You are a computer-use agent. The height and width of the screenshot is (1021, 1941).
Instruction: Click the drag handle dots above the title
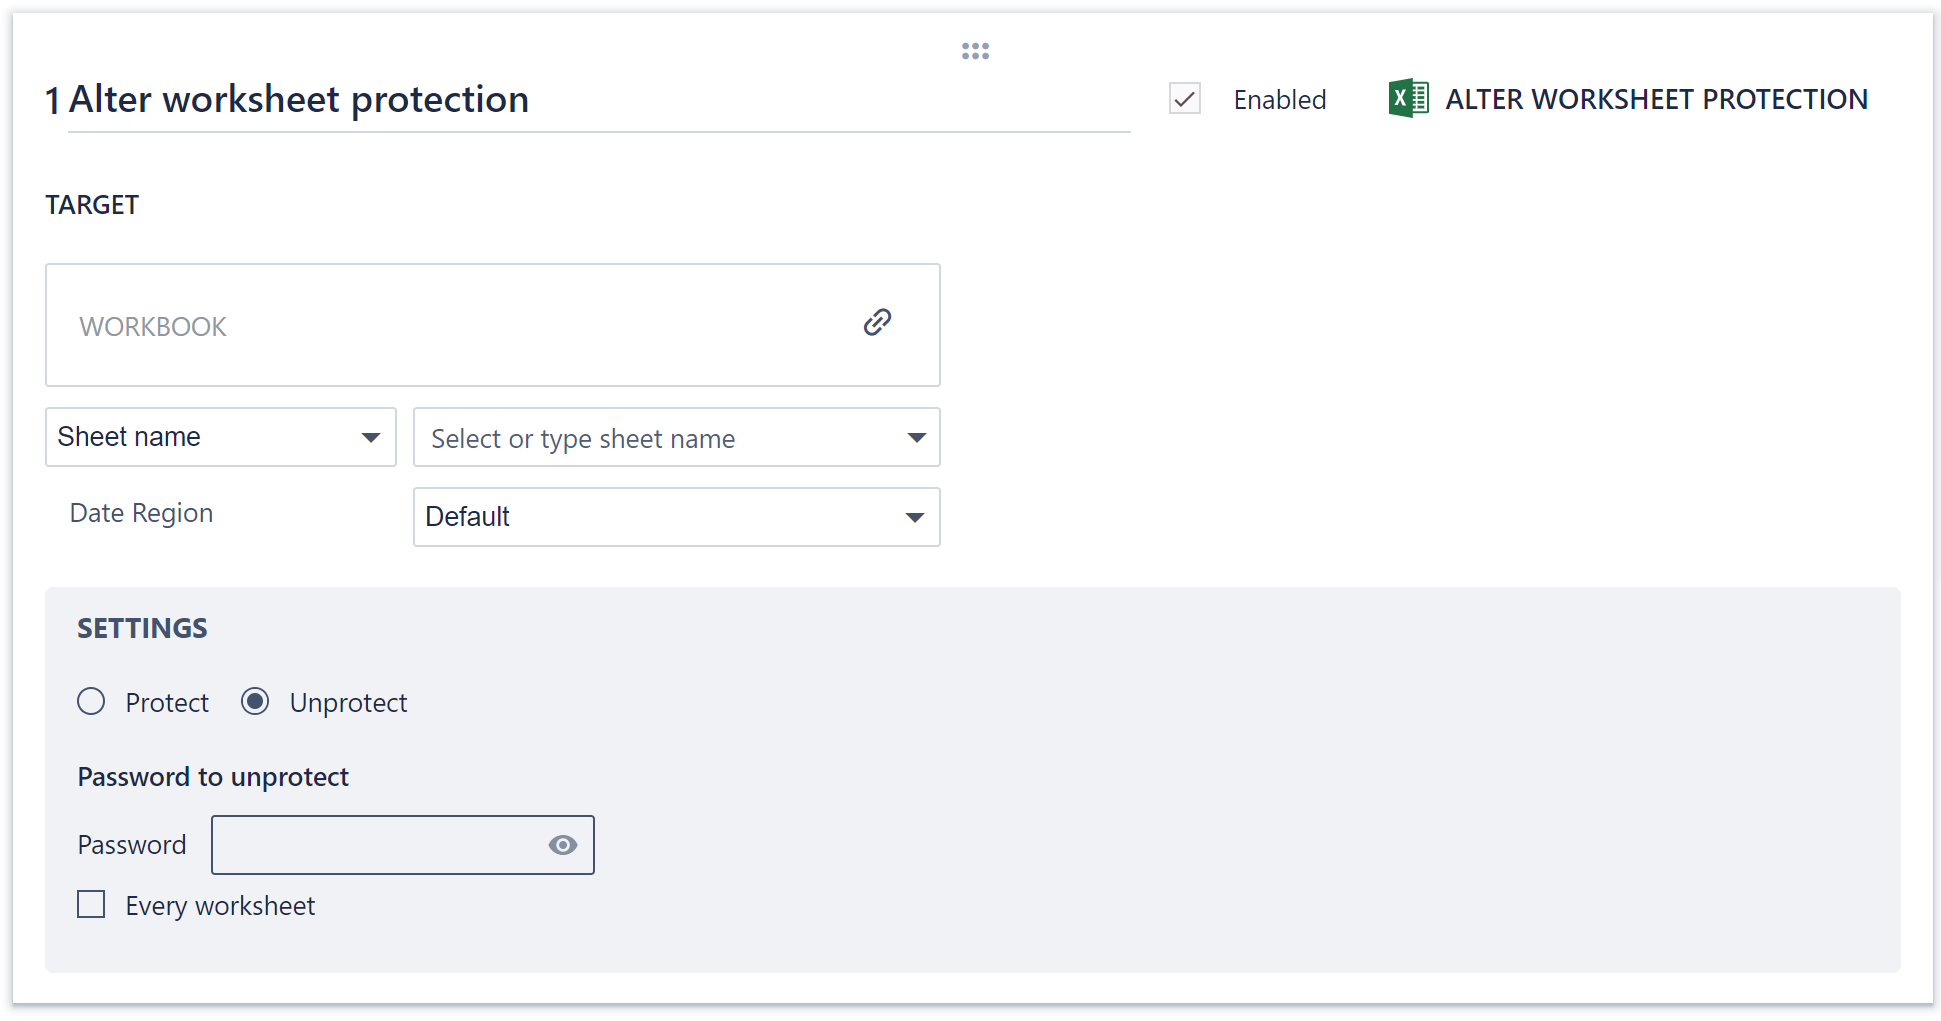pos(974,50)
